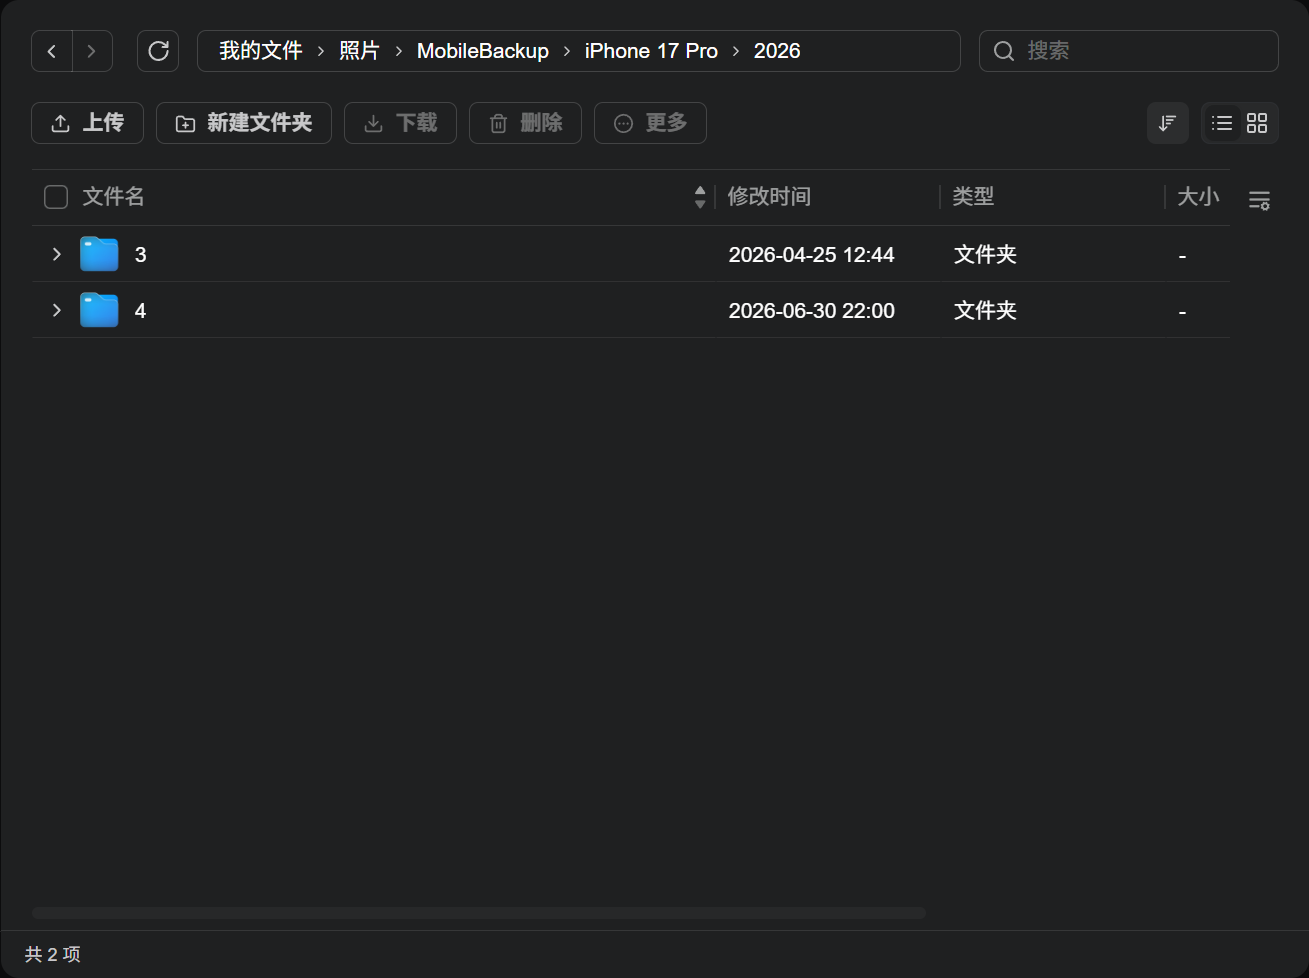
Task: Click date 2026-06-30 22:00
Action: 811,311
